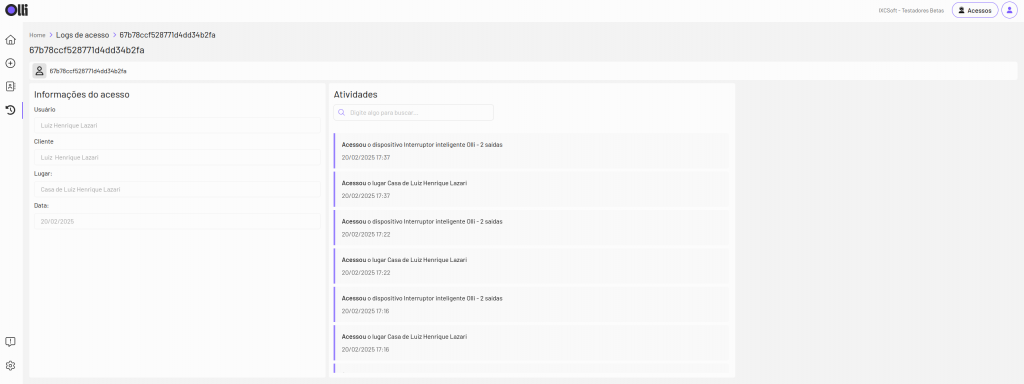This screenshot has height=384, width=1024.
Task: Click the user profile avatar icon
Action: click(1010, 10)
